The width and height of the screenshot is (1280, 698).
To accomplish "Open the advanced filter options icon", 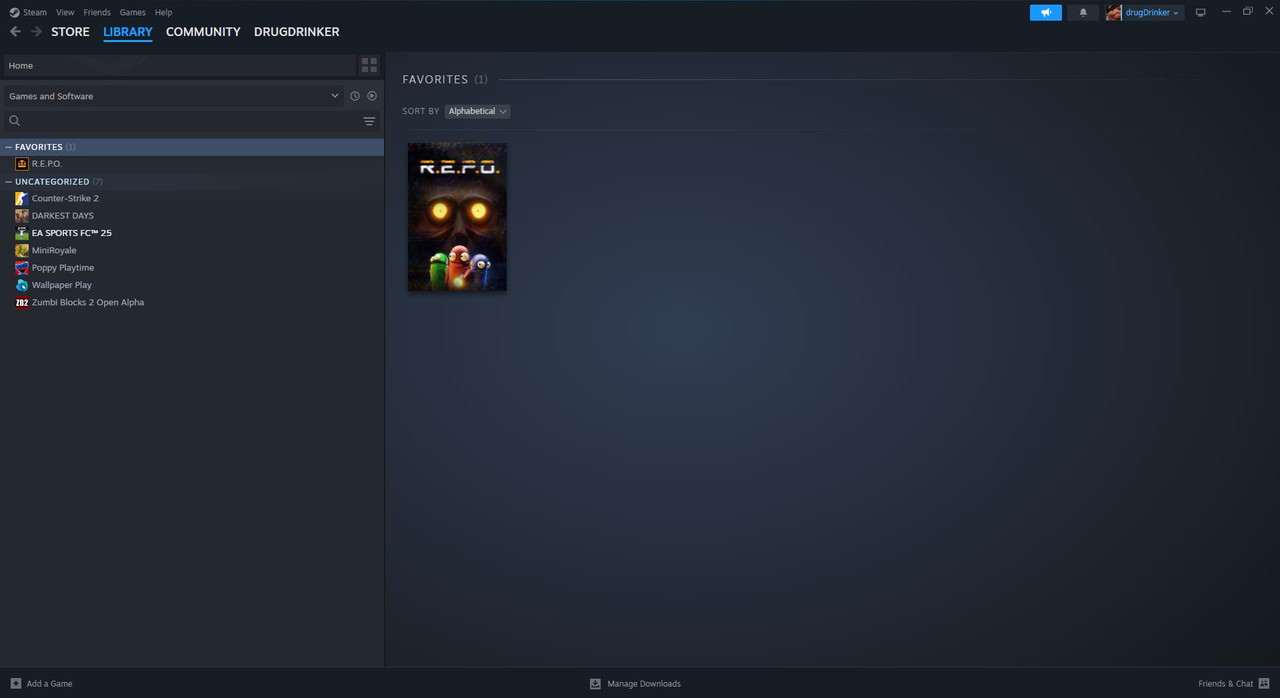I will pyautogui.click(x=369, y=121).
